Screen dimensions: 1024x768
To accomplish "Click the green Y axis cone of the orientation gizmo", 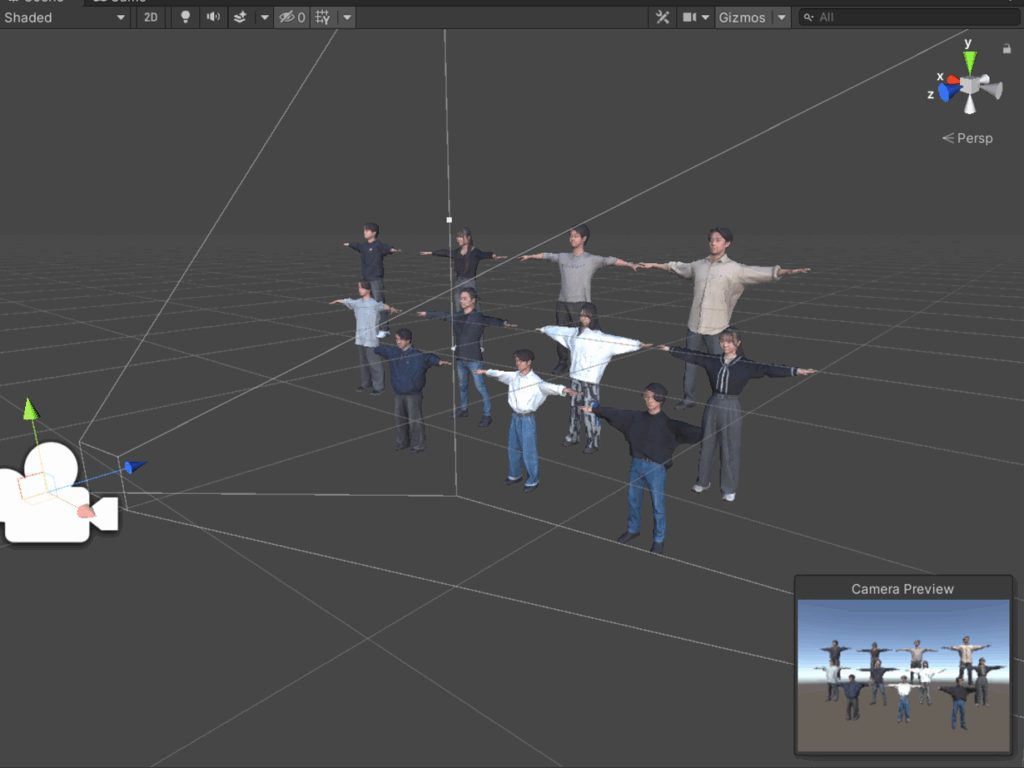I will click(x=970, y=62).
